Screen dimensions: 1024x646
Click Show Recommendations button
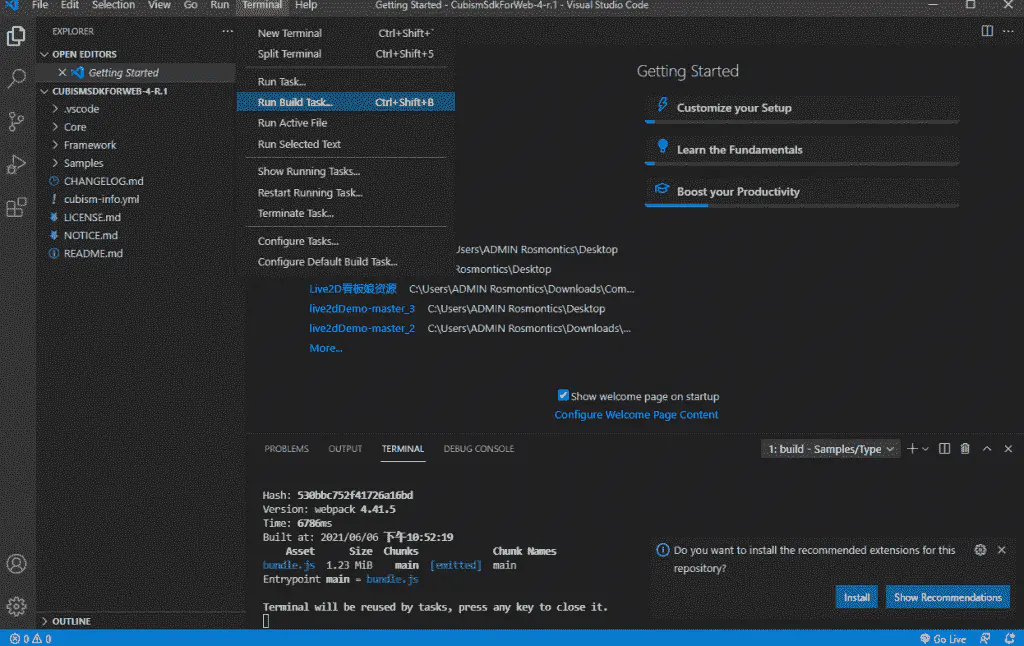[x=948, y=597]
